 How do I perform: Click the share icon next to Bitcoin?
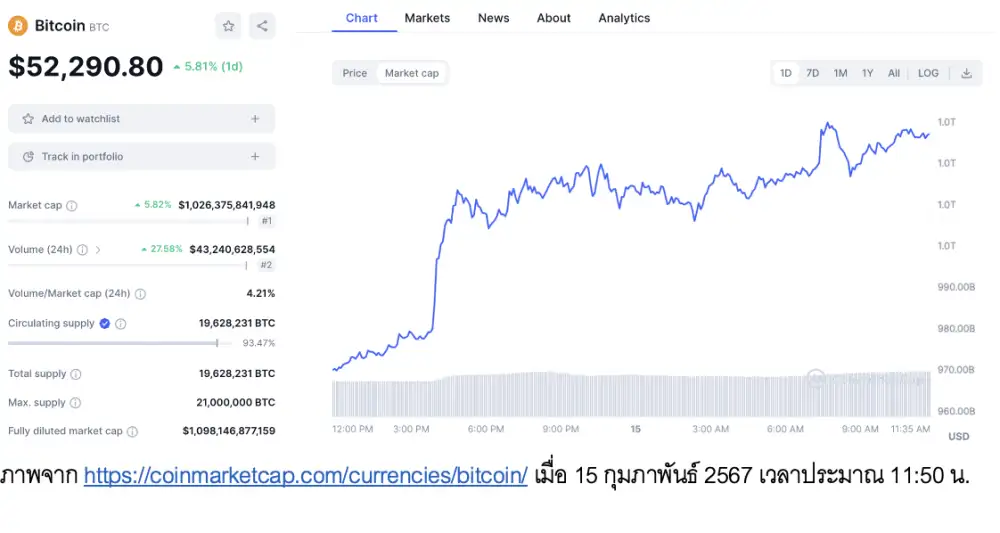coord(262,26)
